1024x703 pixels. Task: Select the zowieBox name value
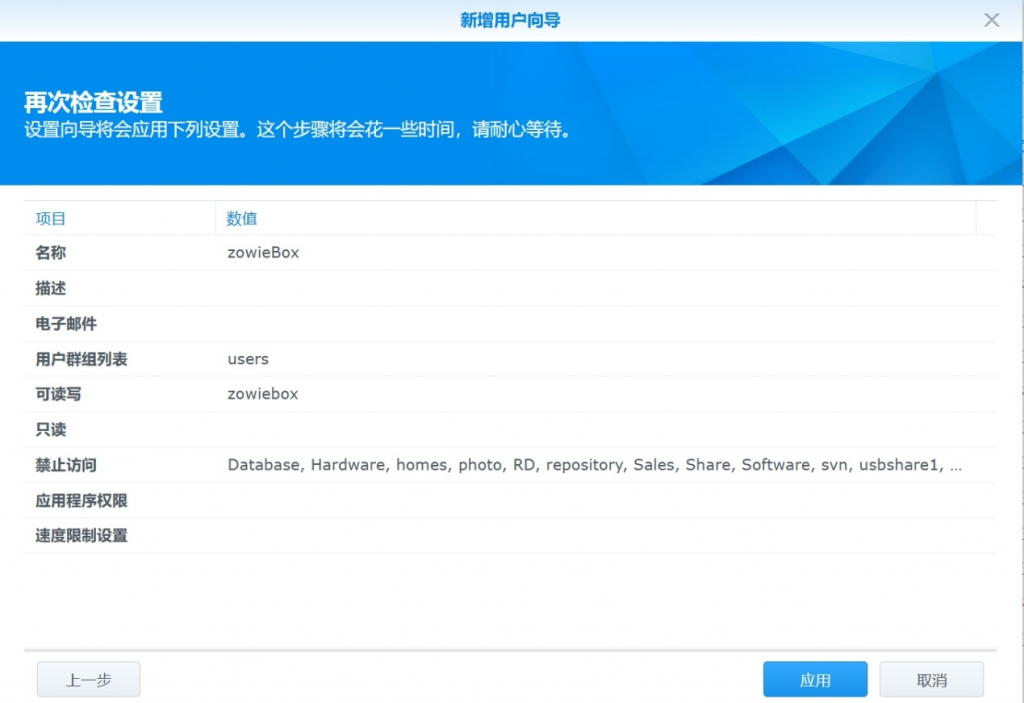pos(263,253)
